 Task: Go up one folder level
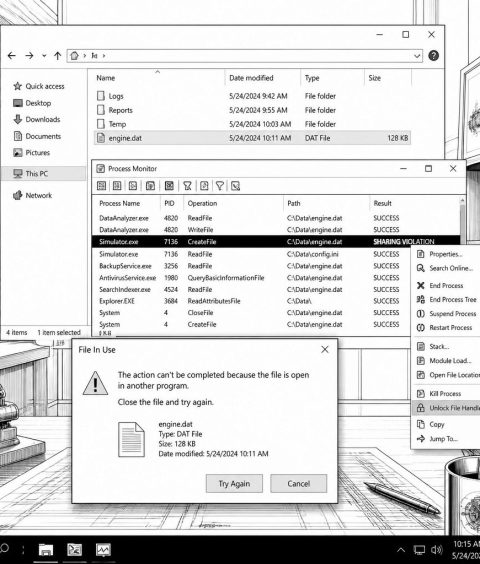[58, 56]
